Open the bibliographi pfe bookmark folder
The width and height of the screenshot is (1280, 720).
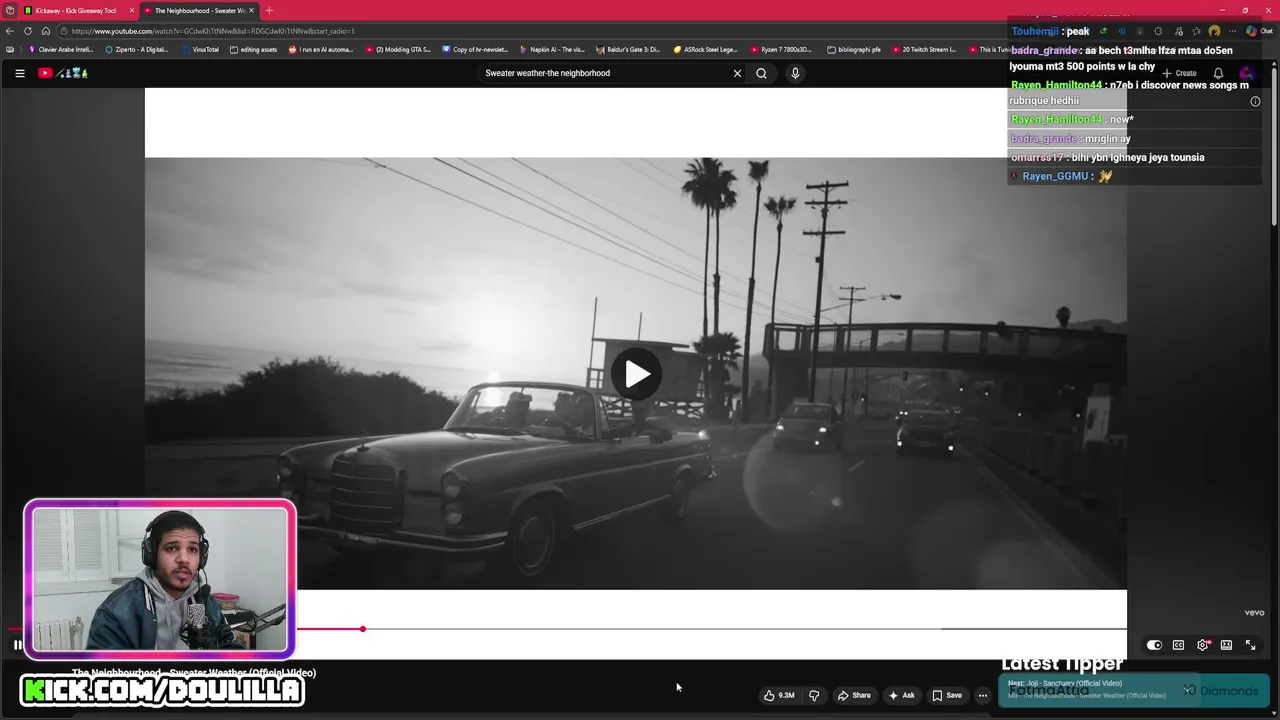(854, 49)
